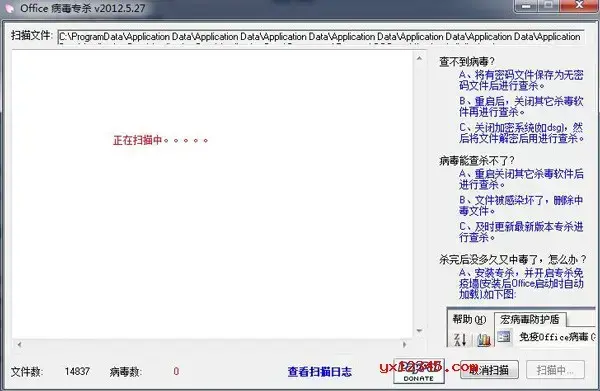Click the scan file path field
The image size is (600, 391).
(321, 37)
